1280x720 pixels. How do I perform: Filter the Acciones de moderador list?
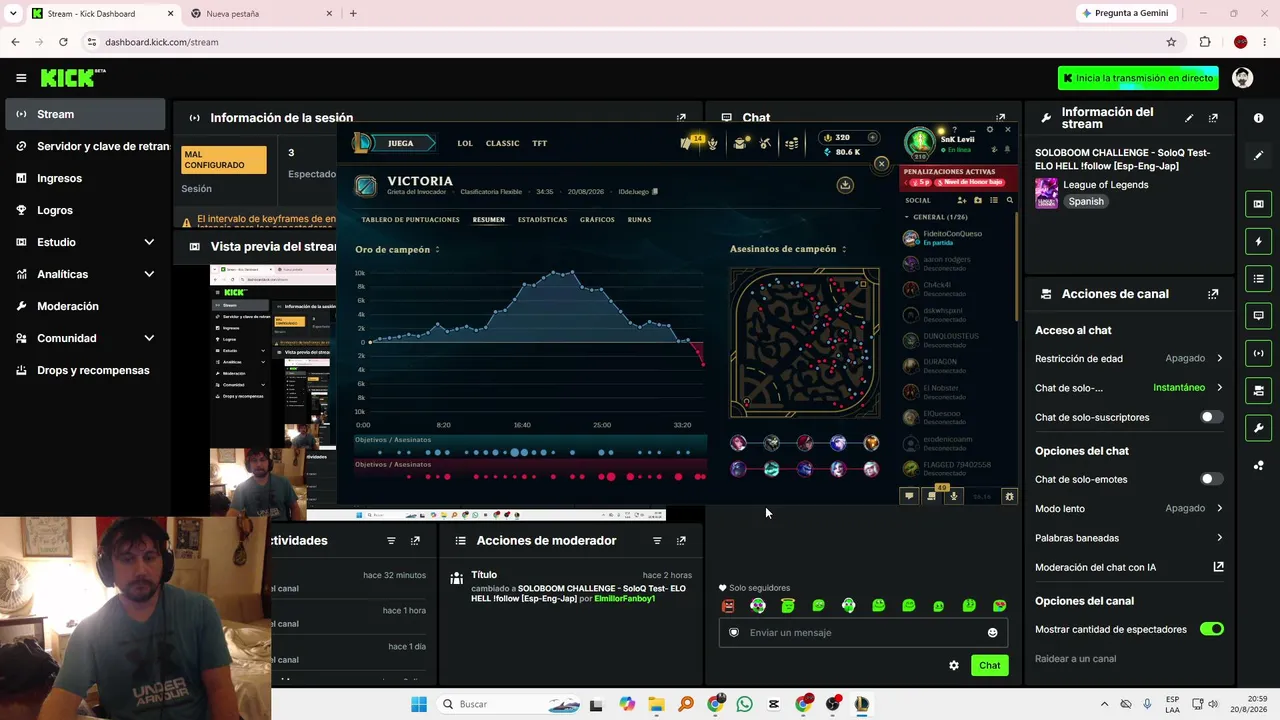(657, 541)
